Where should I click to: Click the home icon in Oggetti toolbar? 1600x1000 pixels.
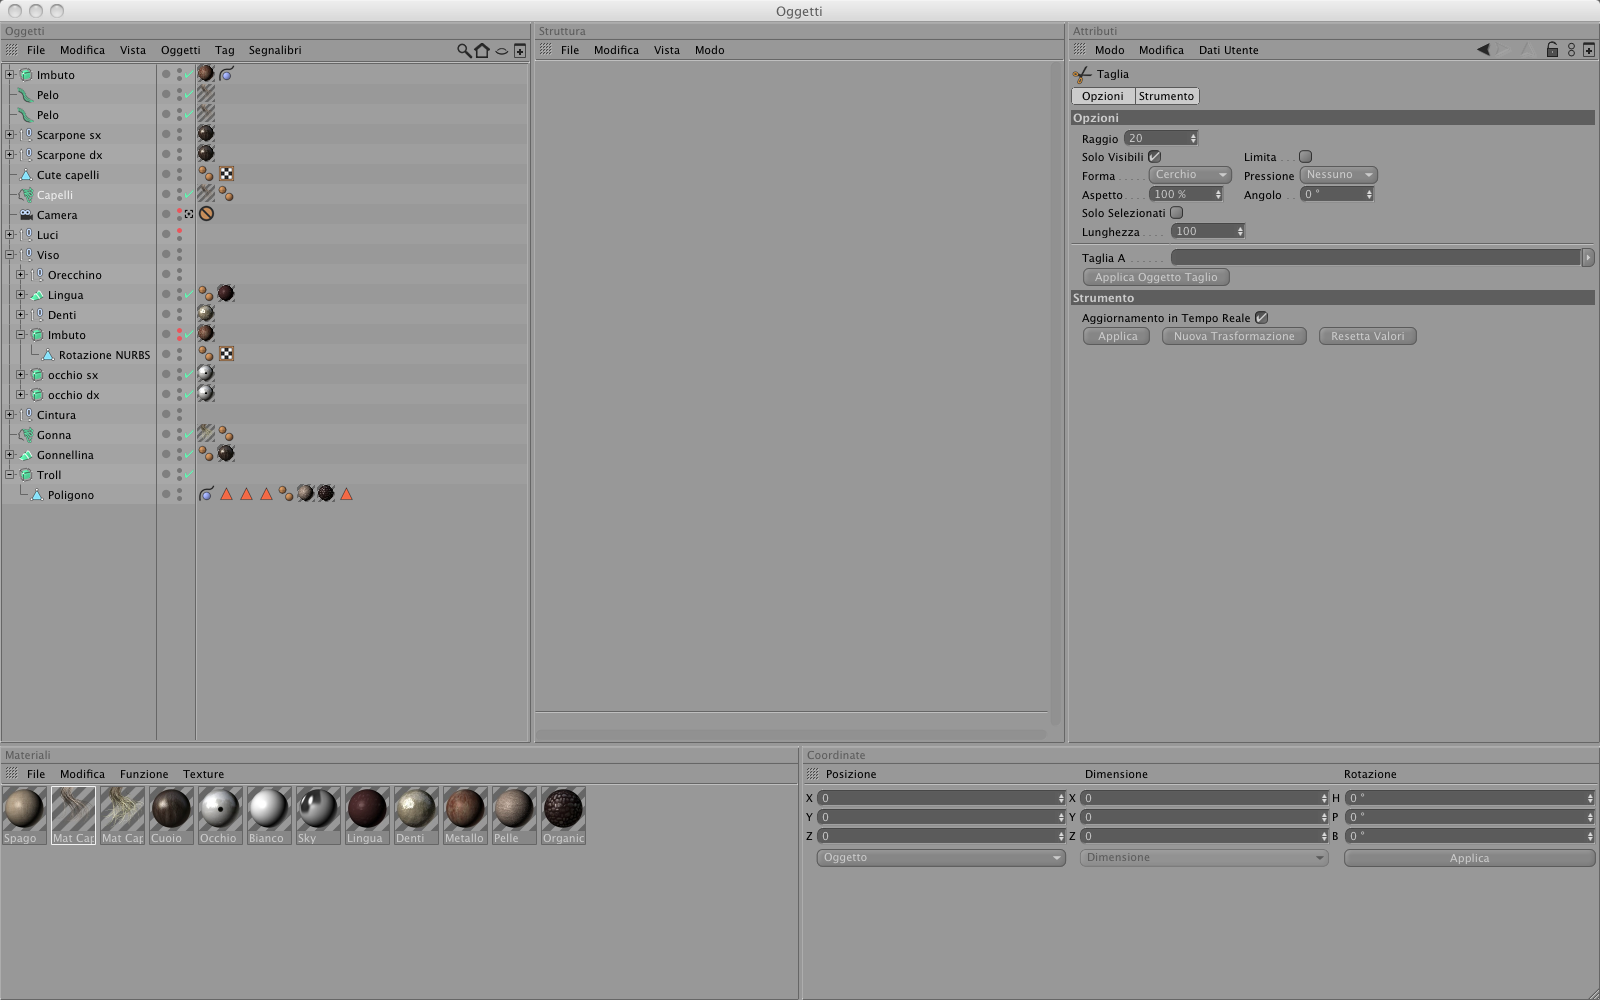482,50
